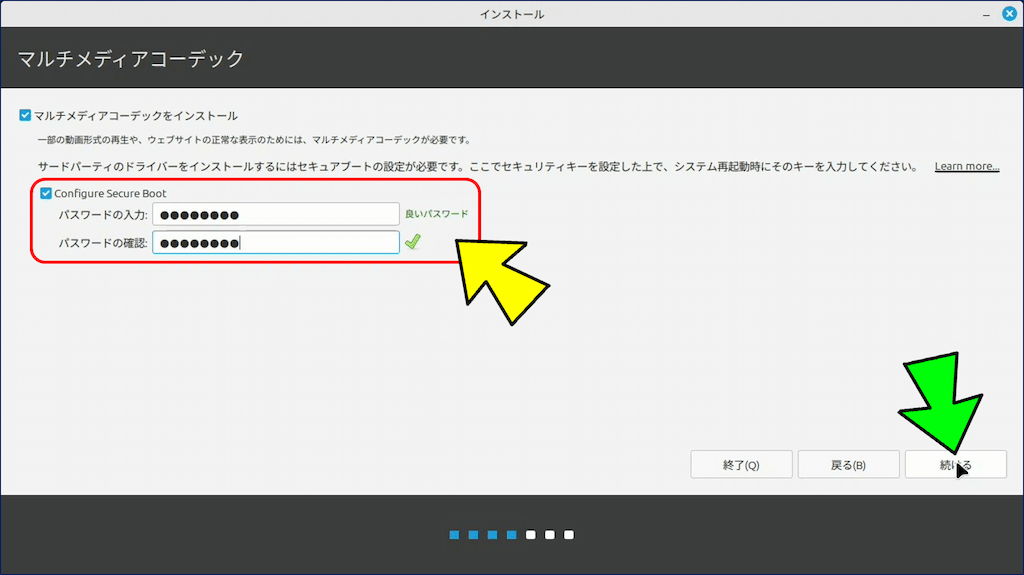Click the third blue progress dot
Viewport: 1024px width, 575px height.
coord(492,535)
